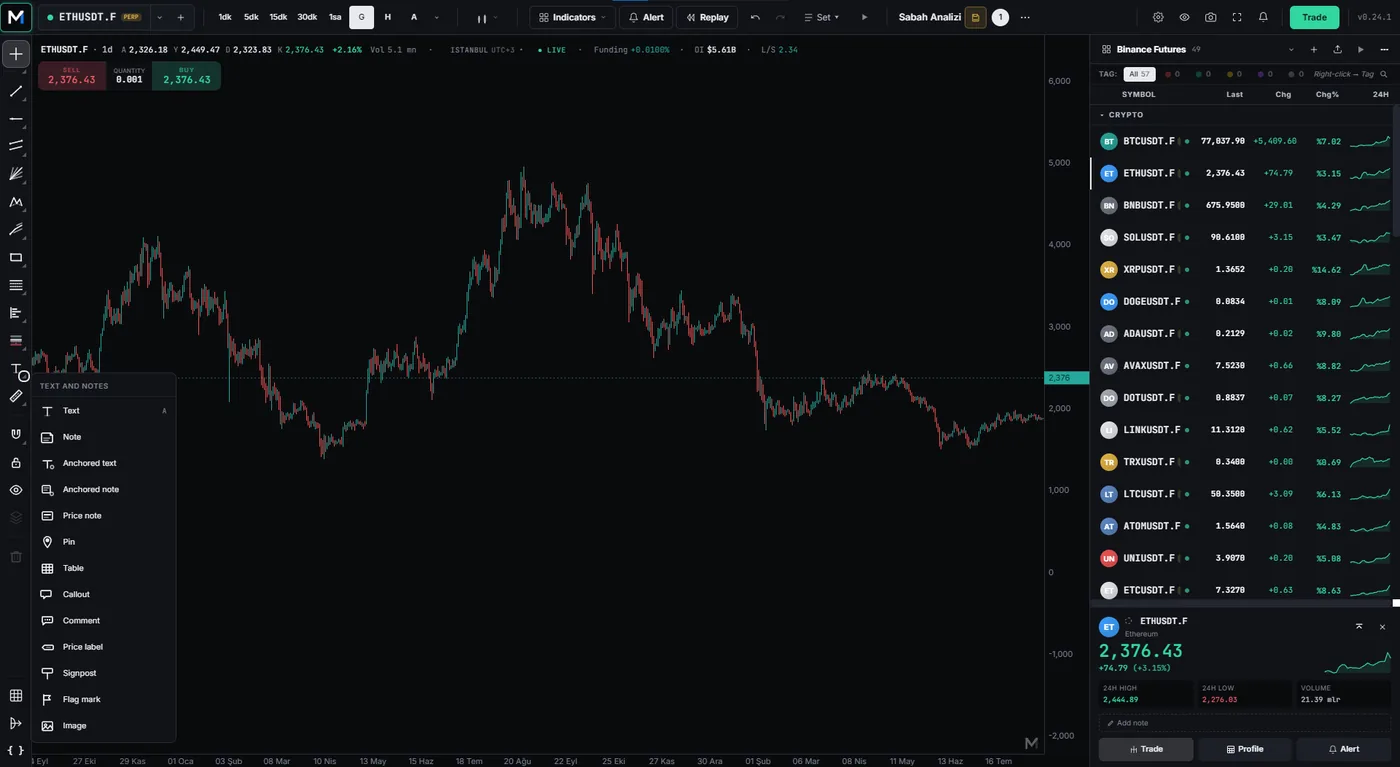Open the ETHUSDT.F symbol dropdown arrow
Viewport: 1400px width, 767px height.
click(159, 17)
